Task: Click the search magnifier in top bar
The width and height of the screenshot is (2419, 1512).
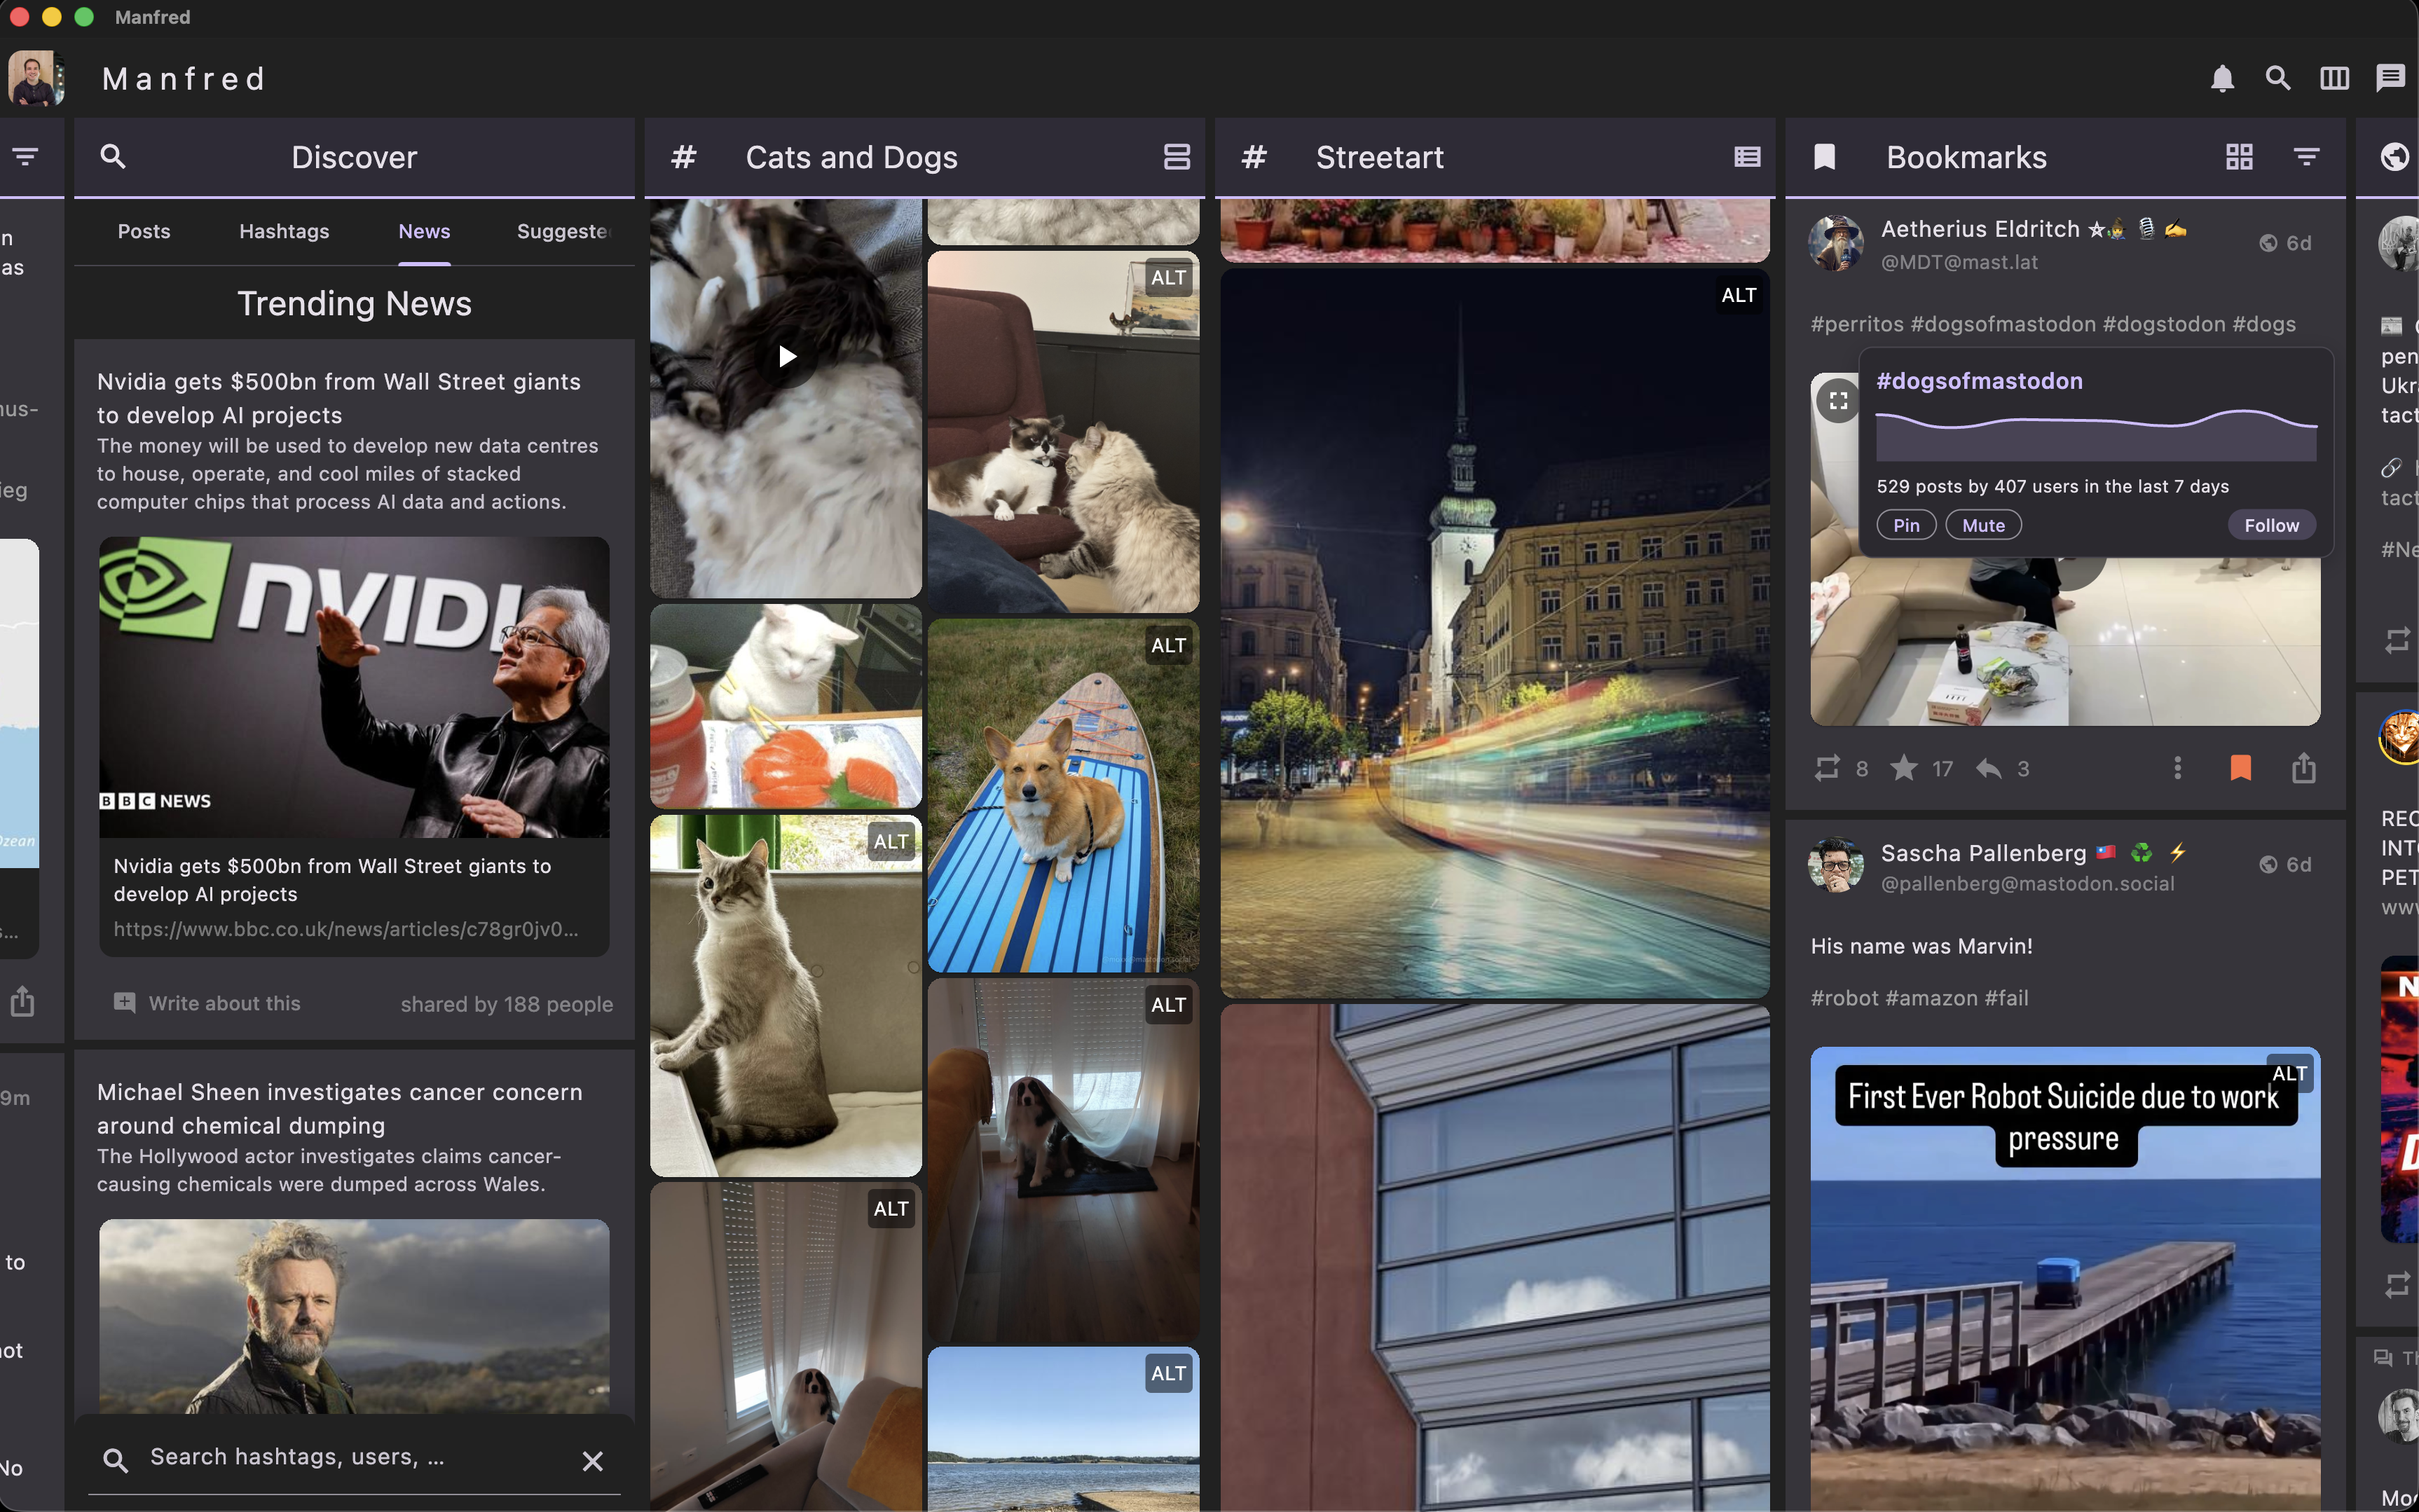Action: coord(2278,78)
